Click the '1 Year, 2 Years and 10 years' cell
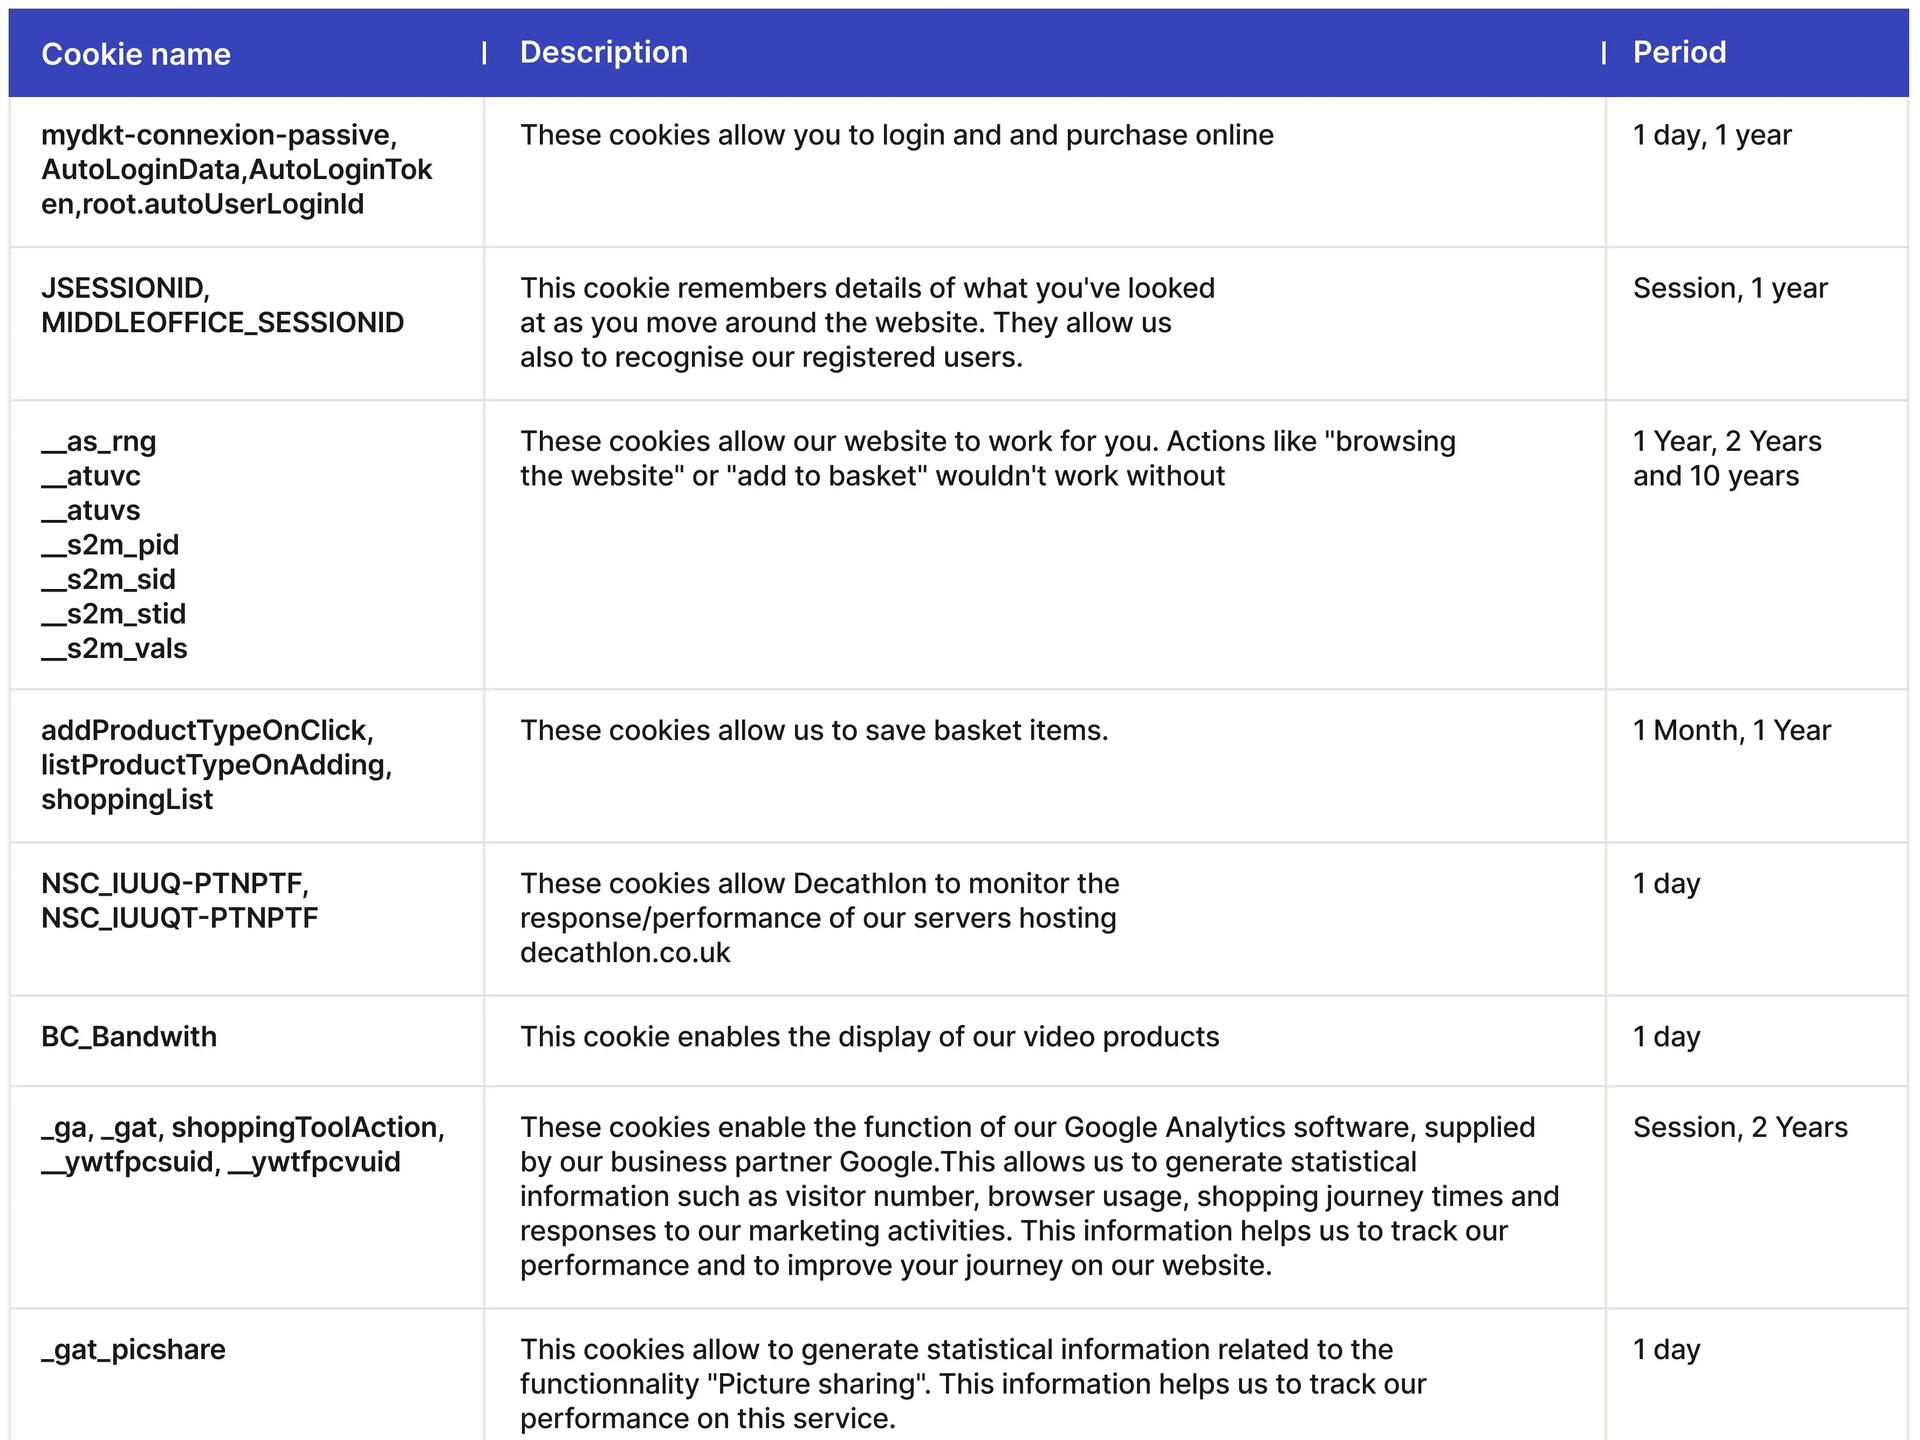 pyautogui.click(x=1727, y=458)
